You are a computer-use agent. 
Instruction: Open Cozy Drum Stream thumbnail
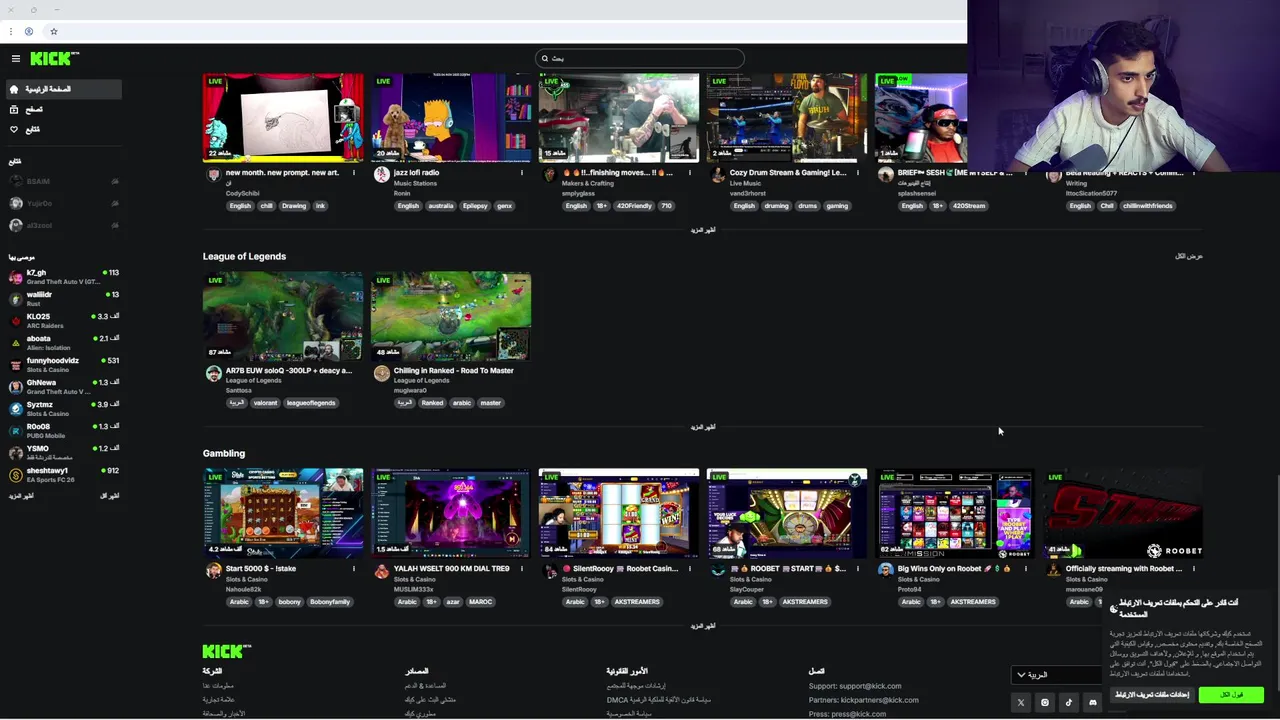click(x=787, y=117)
